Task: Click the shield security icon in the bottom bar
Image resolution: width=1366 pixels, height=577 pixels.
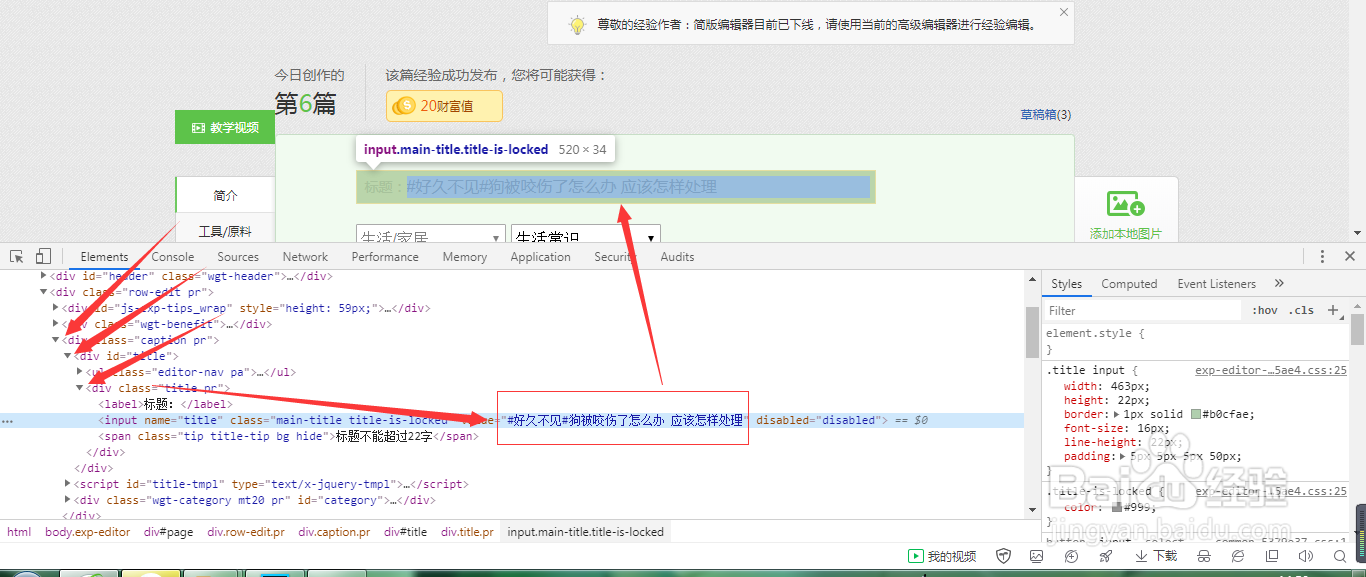Action: (x=1004, y=556)
